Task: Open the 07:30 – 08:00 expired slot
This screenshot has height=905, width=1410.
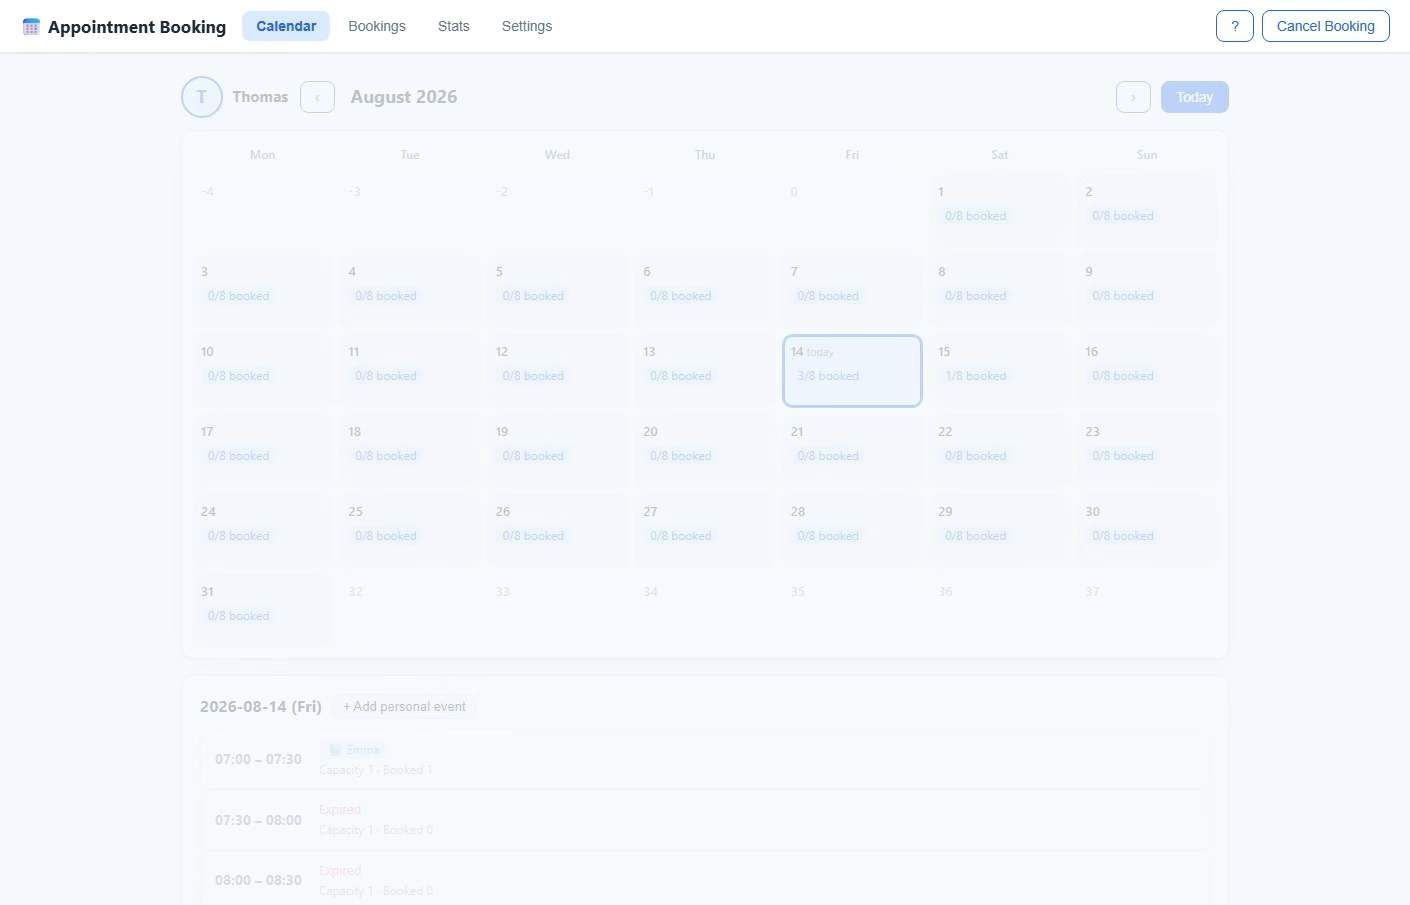Action: point(705,820)
